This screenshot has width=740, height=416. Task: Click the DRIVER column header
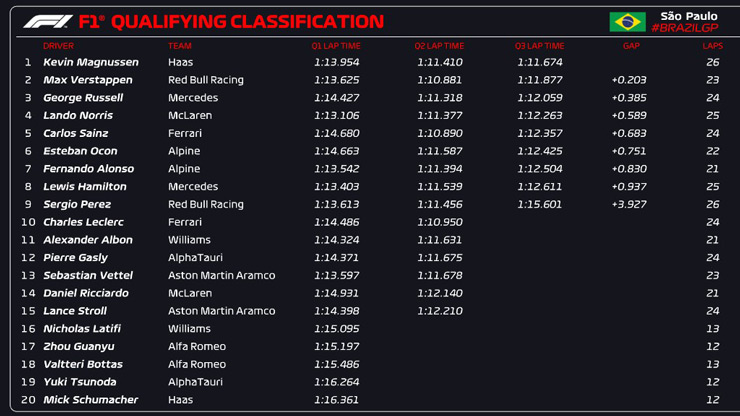pyautogui.click(x=58, y=46)
